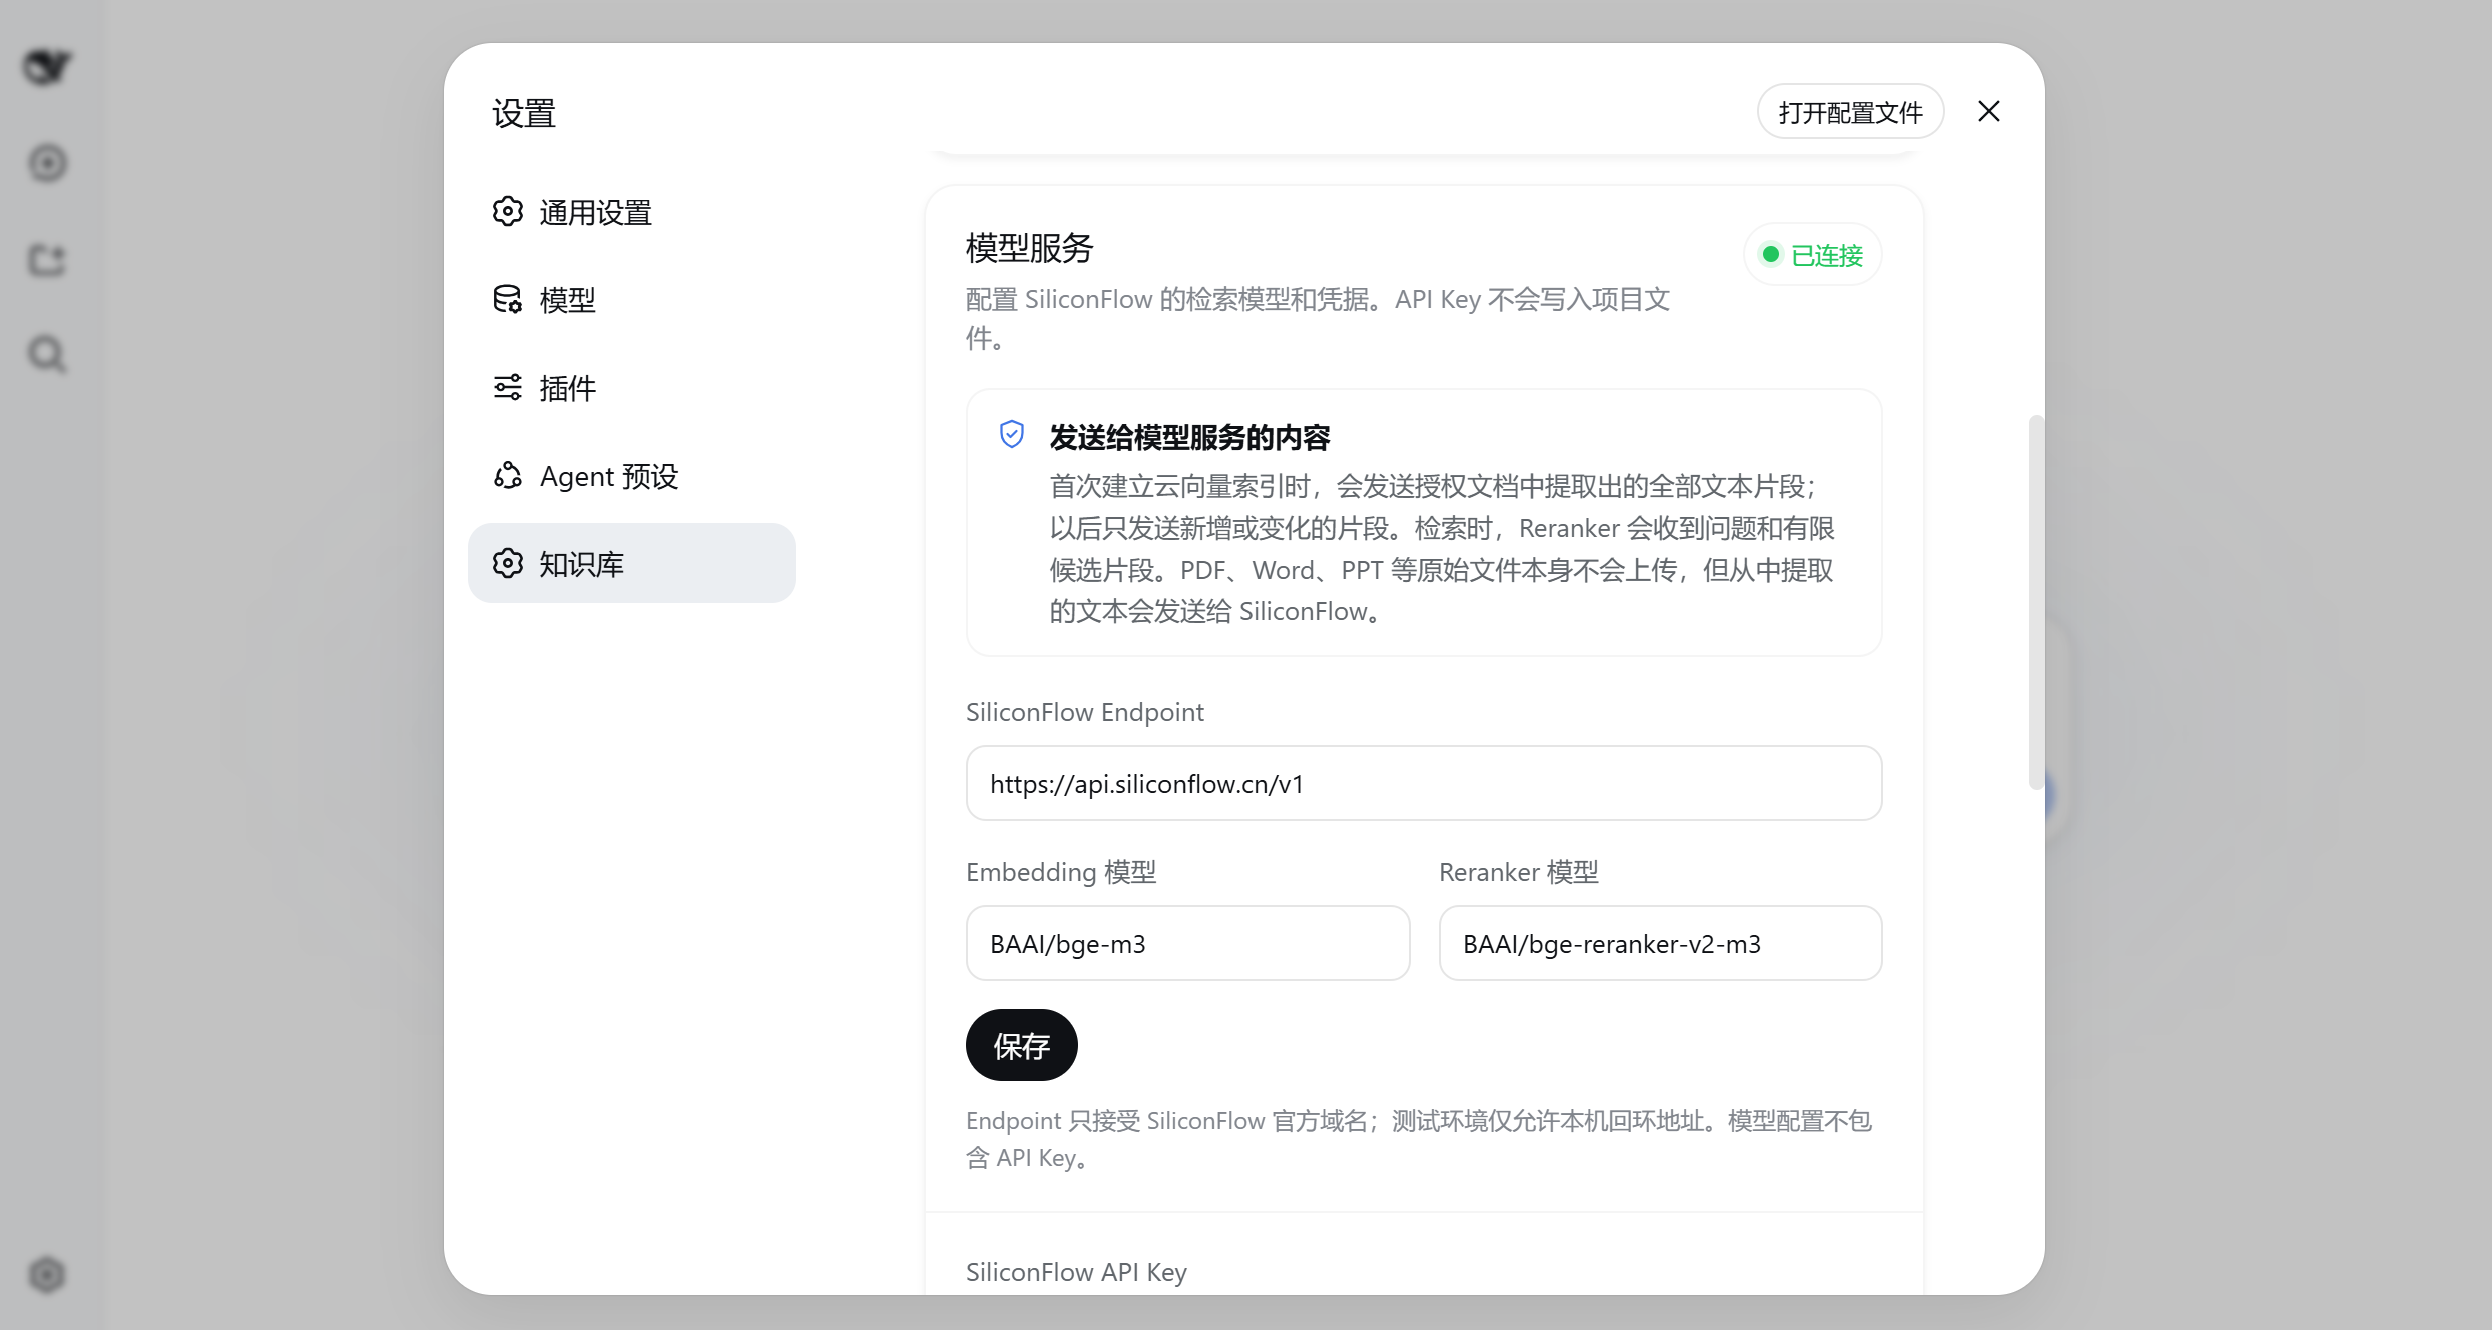2492x1330 pixels.
Task: Click the settings dialog scrollbar
Action: pos(2036,602)
